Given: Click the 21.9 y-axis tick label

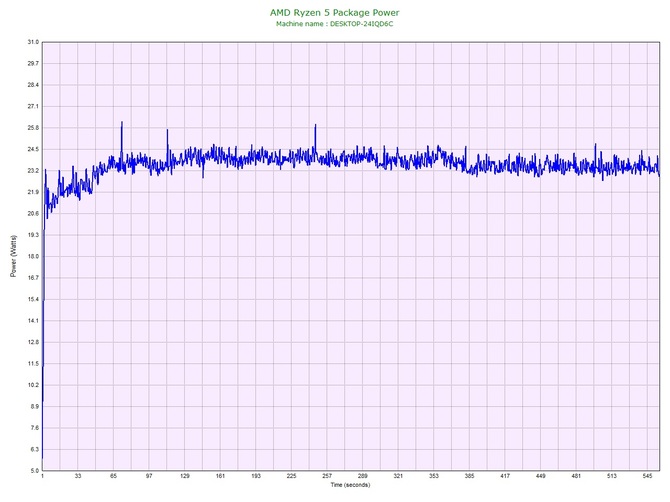Looking at the screenshot, I should tap(33, 192).
